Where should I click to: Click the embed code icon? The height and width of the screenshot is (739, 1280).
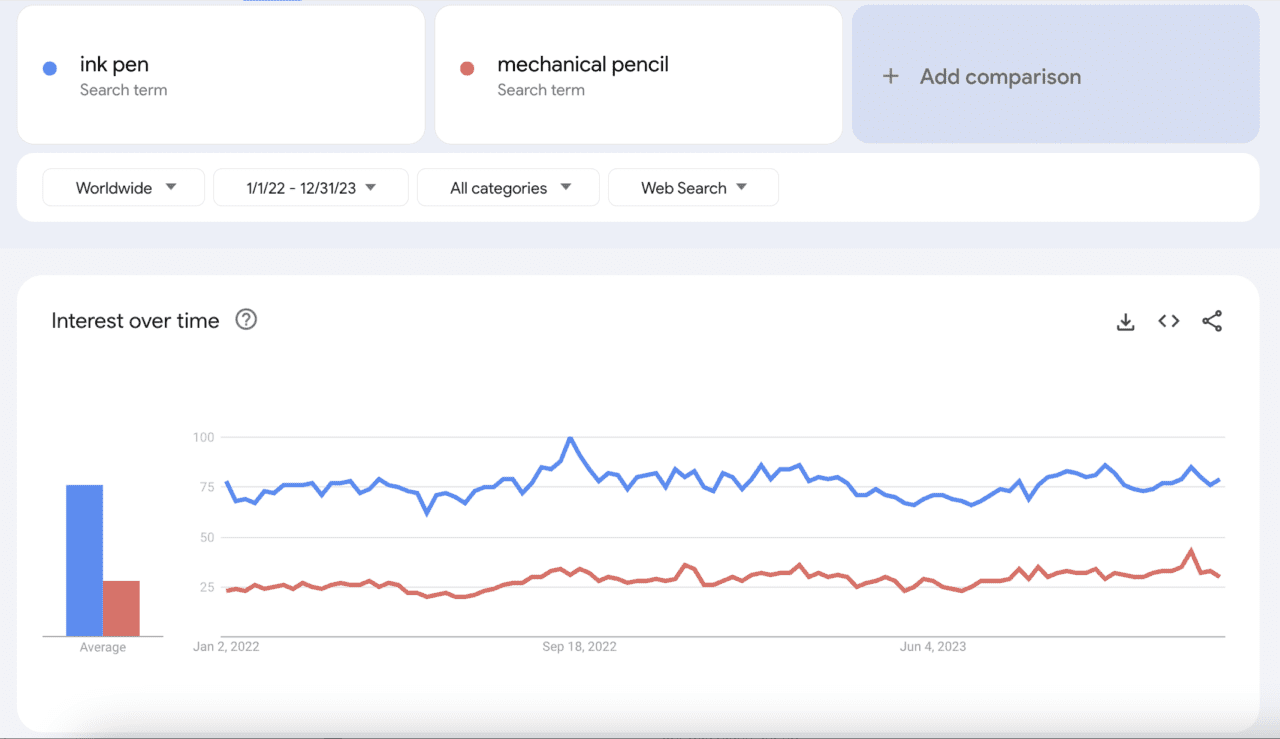tap(1169, 321)
